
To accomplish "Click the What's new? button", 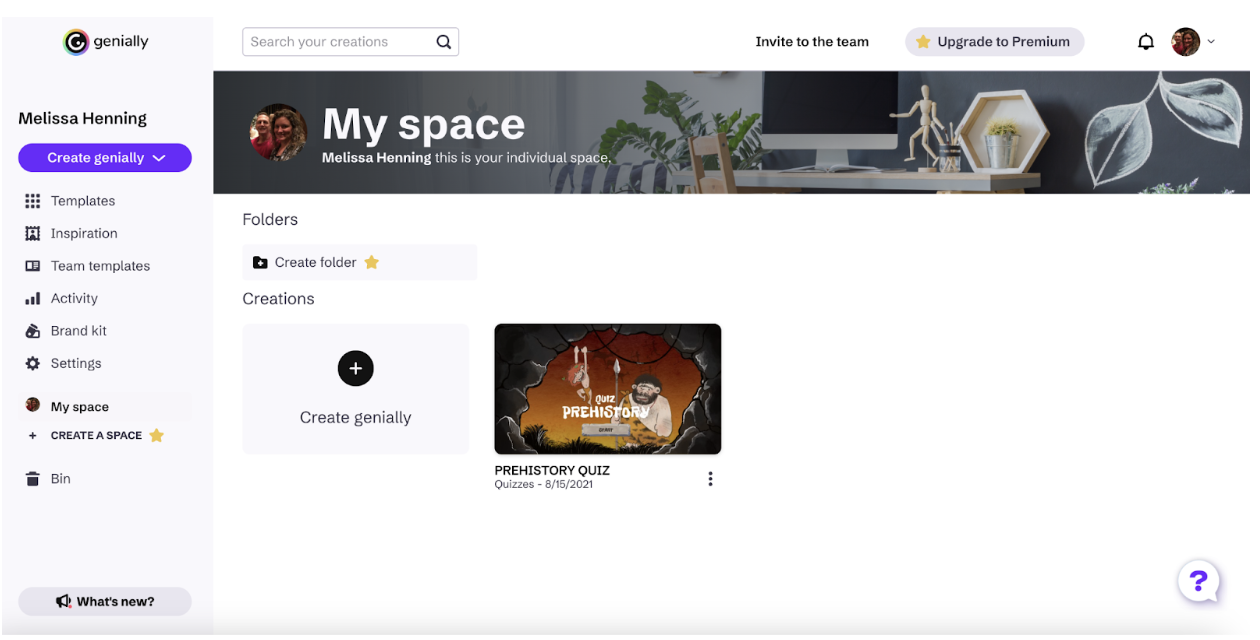I will click(105, 601).
